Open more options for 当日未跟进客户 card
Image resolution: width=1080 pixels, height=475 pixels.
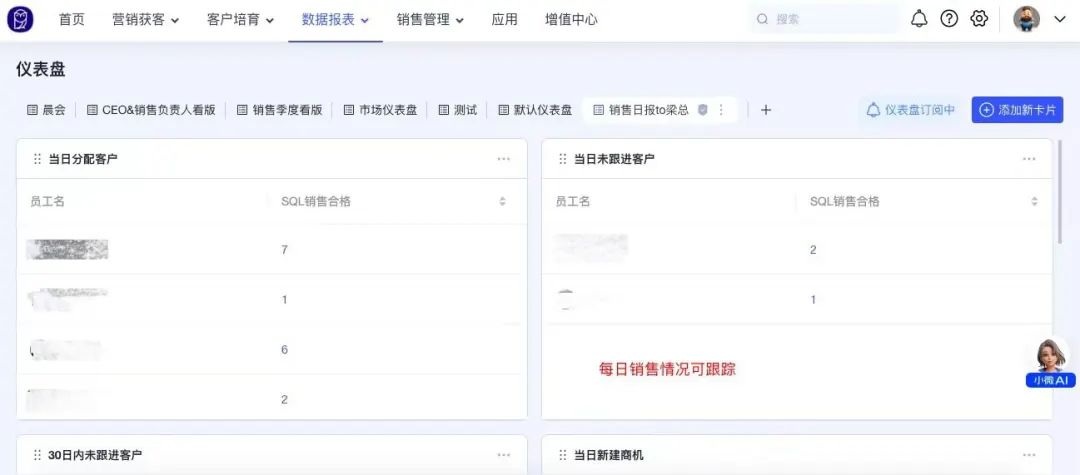pyautogui.click(x=1029, y=159)
